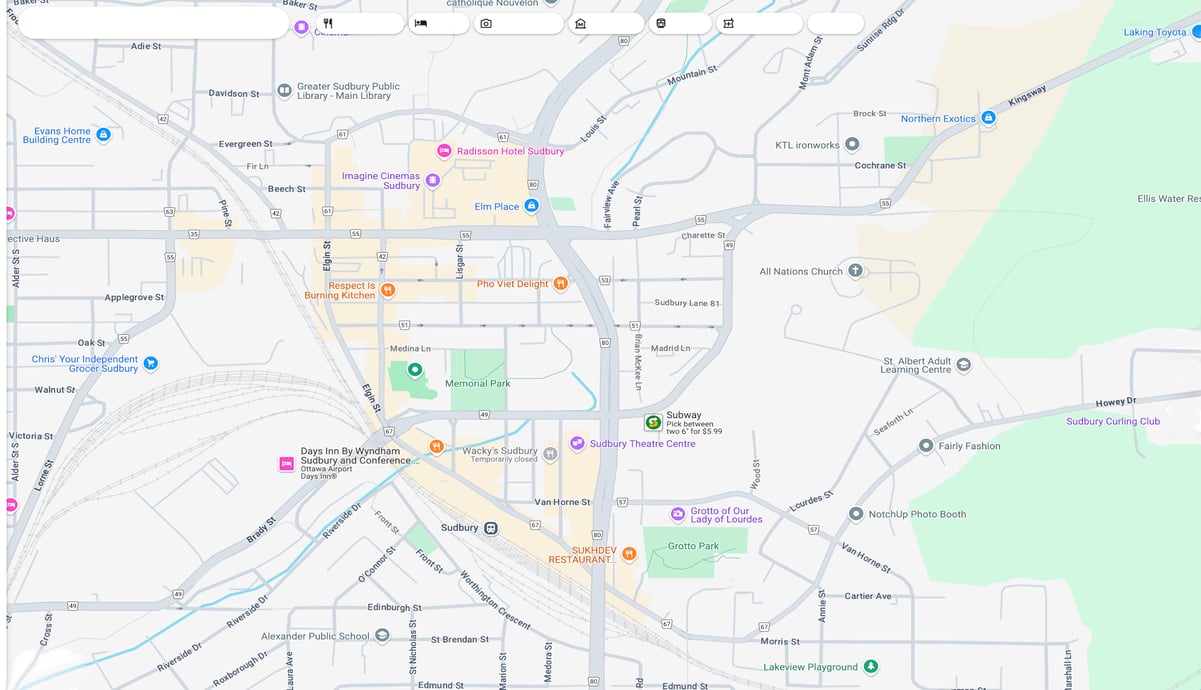Click the Alexander Public School pin

tap(381, 636)
